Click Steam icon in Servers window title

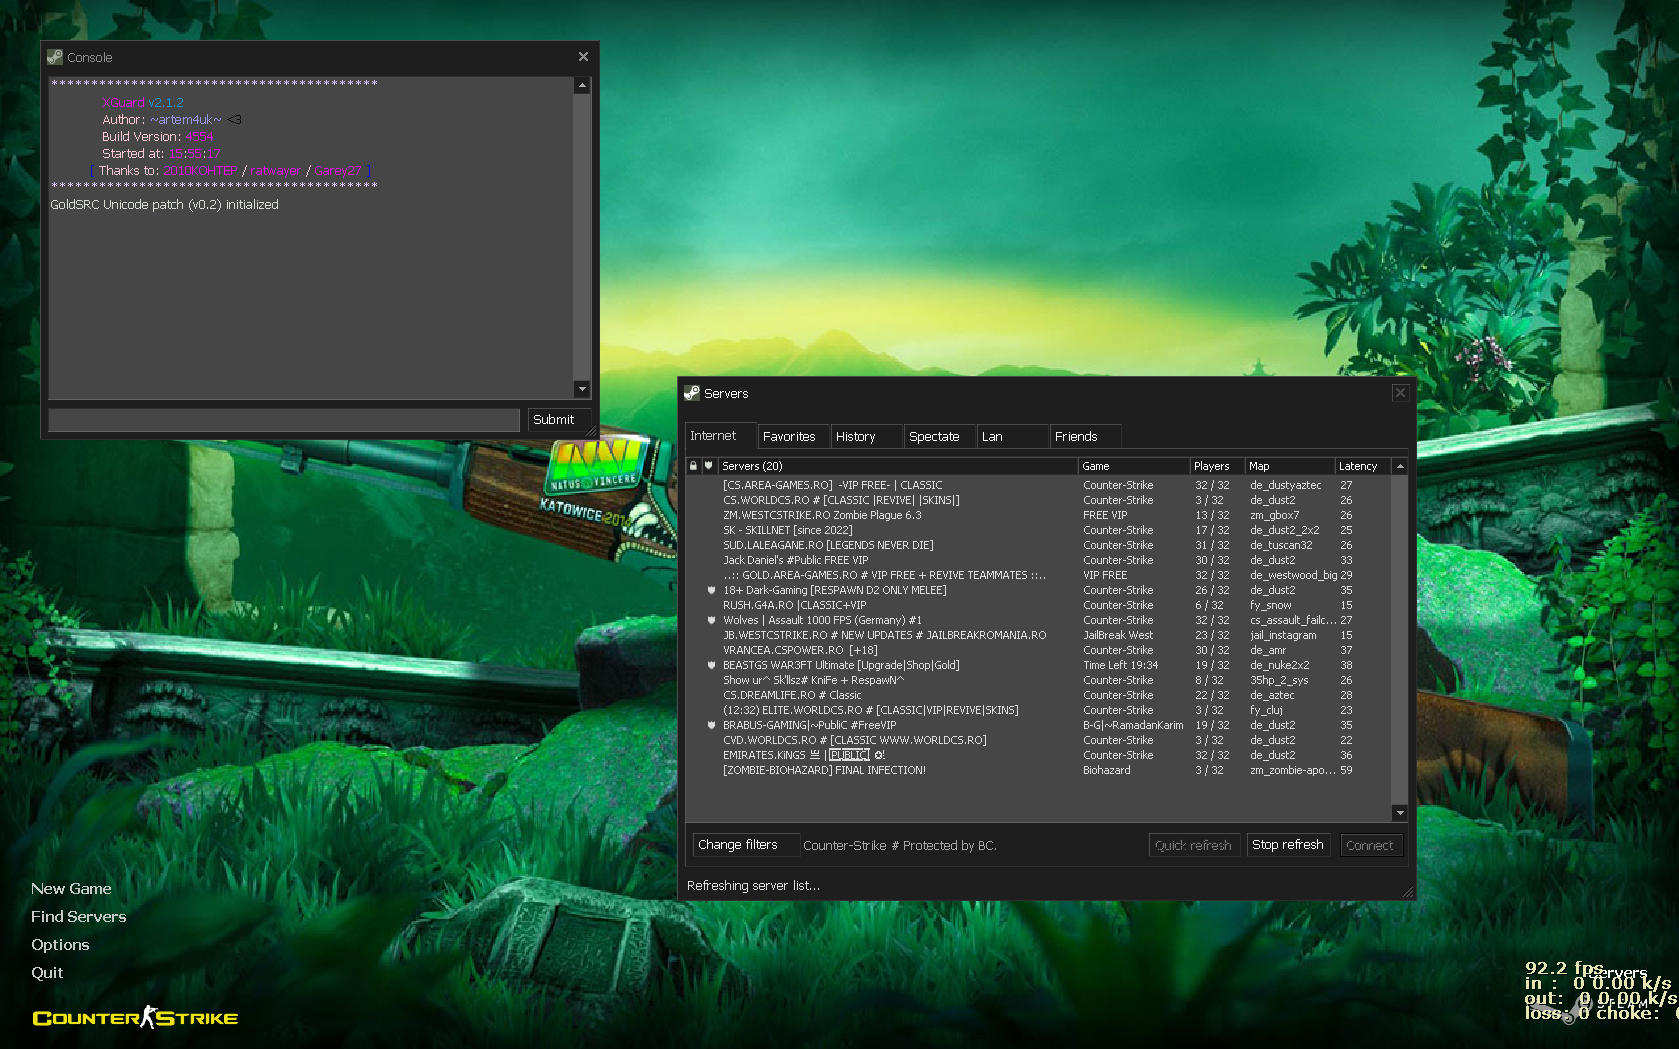pyautogui.click(x=692, y=393)
